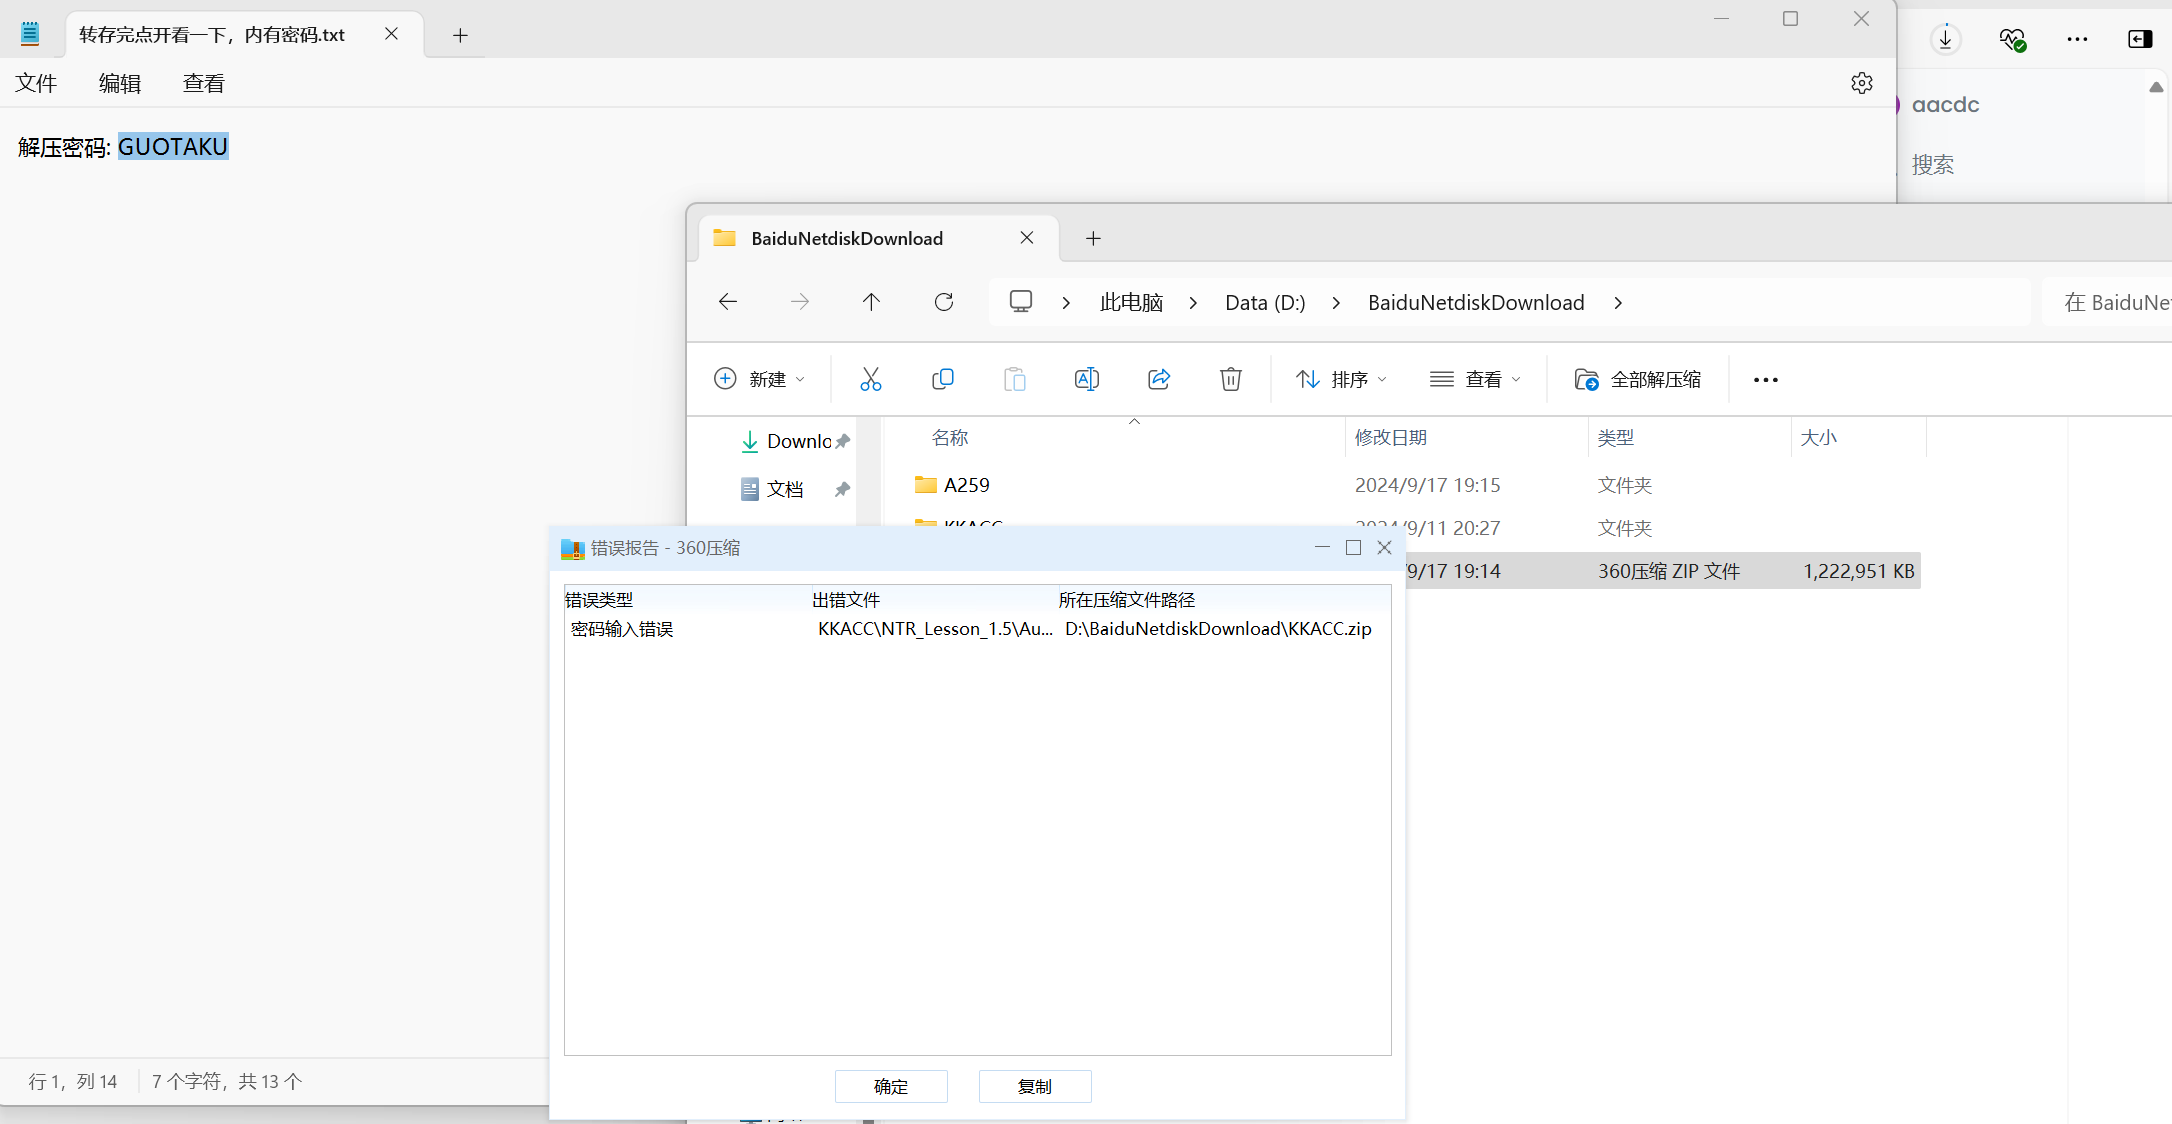The width and height of the screenshot is (2172, 1124).
Task: Click the Rename icon in Explorer toolbar
Action: [x=1087, y=379]
